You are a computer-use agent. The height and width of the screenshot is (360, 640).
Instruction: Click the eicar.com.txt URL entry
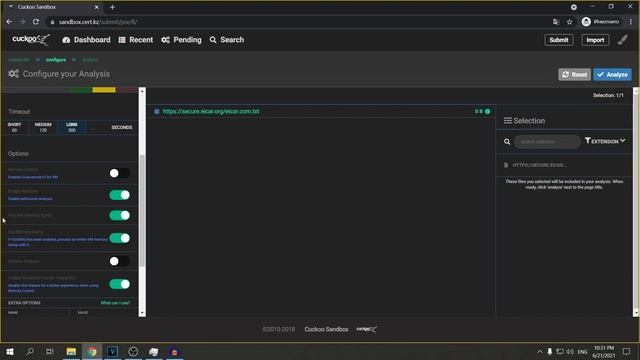click(211, 111)
